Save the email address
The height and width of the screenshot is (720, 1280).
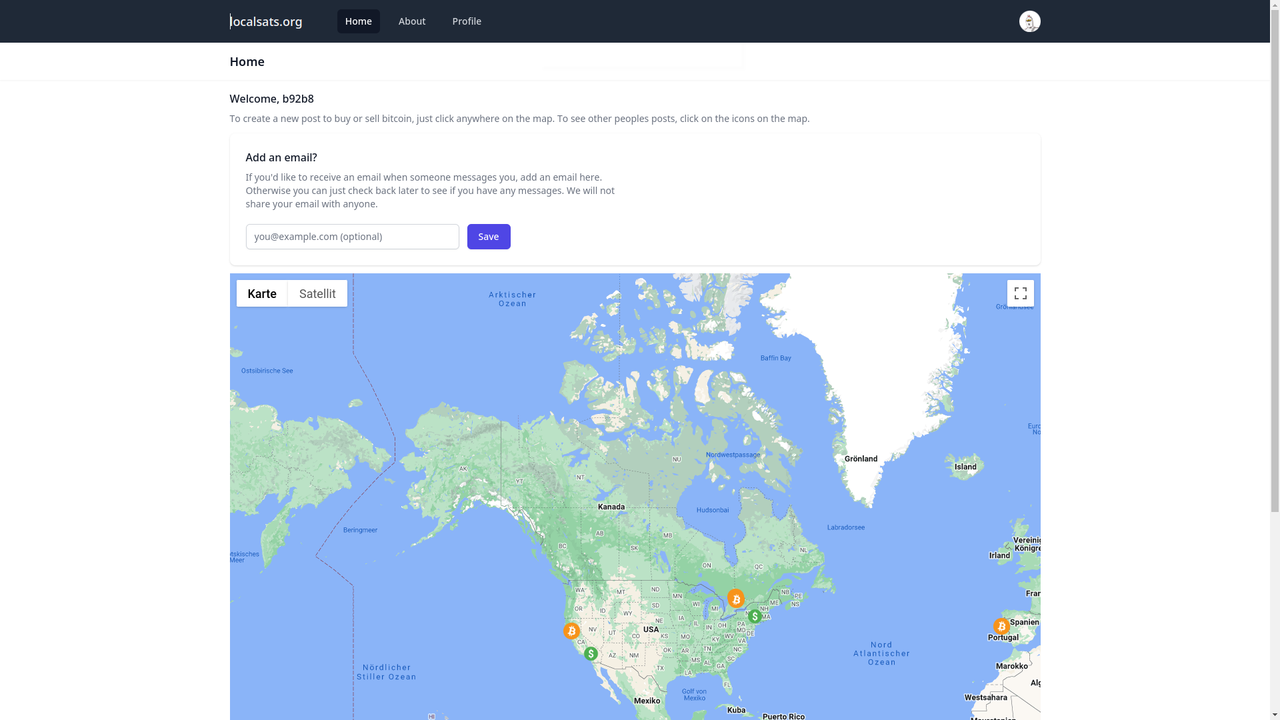489,237
